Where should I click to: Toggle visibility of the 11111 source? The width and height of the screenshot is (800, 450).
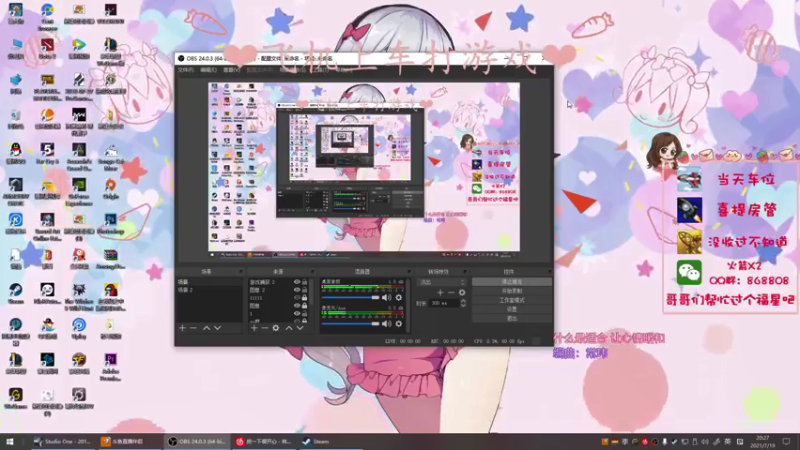point(297,297)
